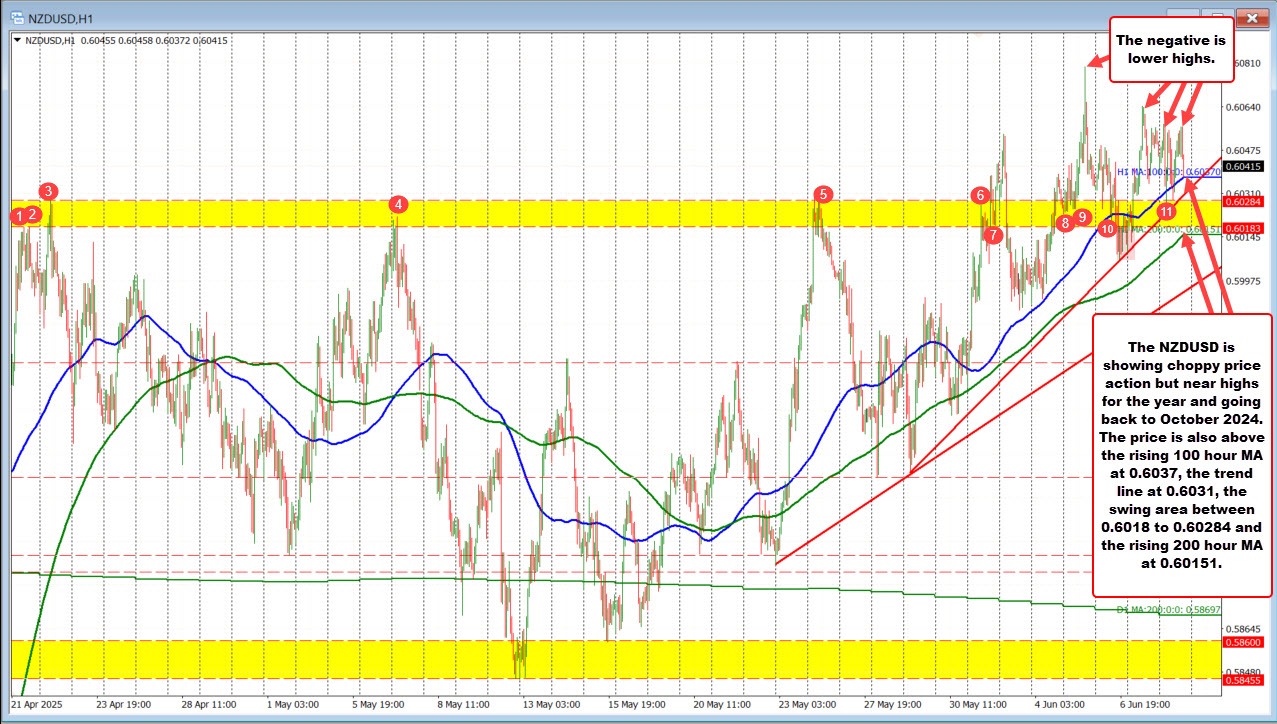This screenshot has height=724, width=1277.
Task: Click red circle marker number 5
Action: pos(823,194)
